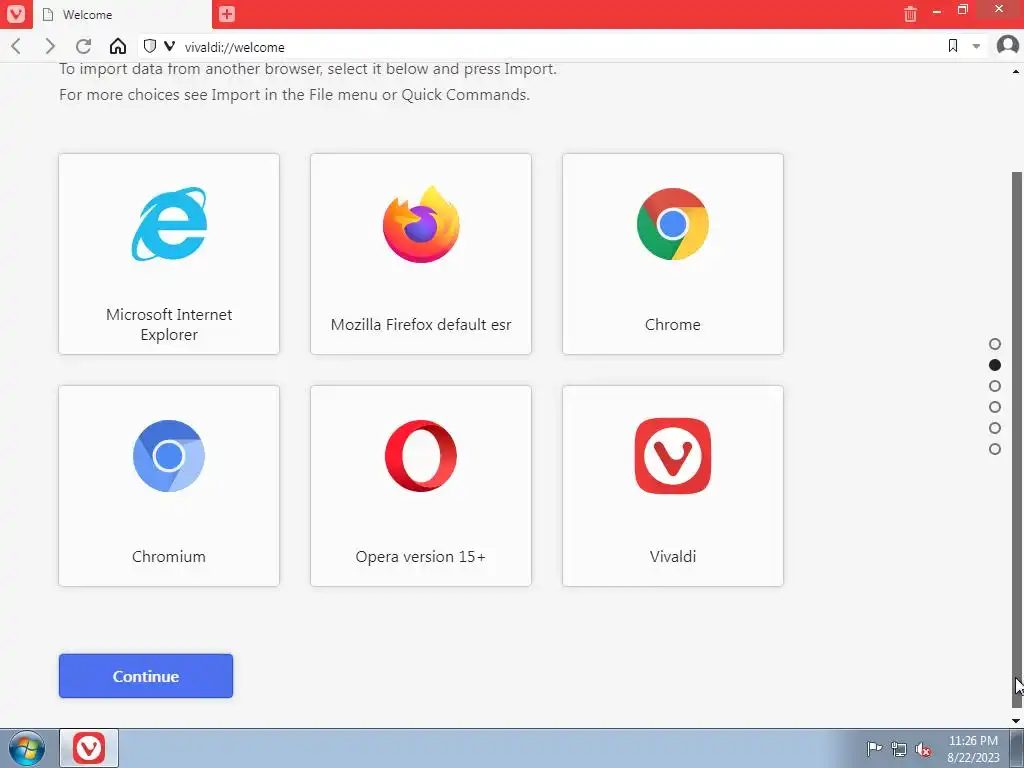The image size is (1024, 768).
Task: Jump to the first welcome step dot
Action: (995, 344)
